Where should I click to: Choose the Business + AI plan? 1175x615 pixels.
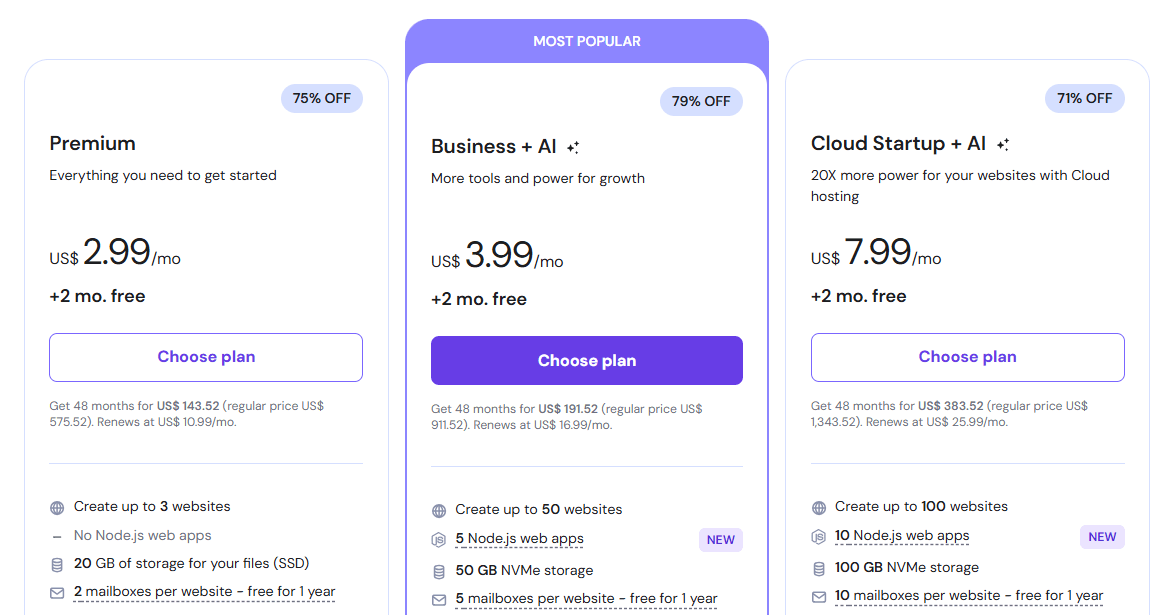(x=587, y=360)
